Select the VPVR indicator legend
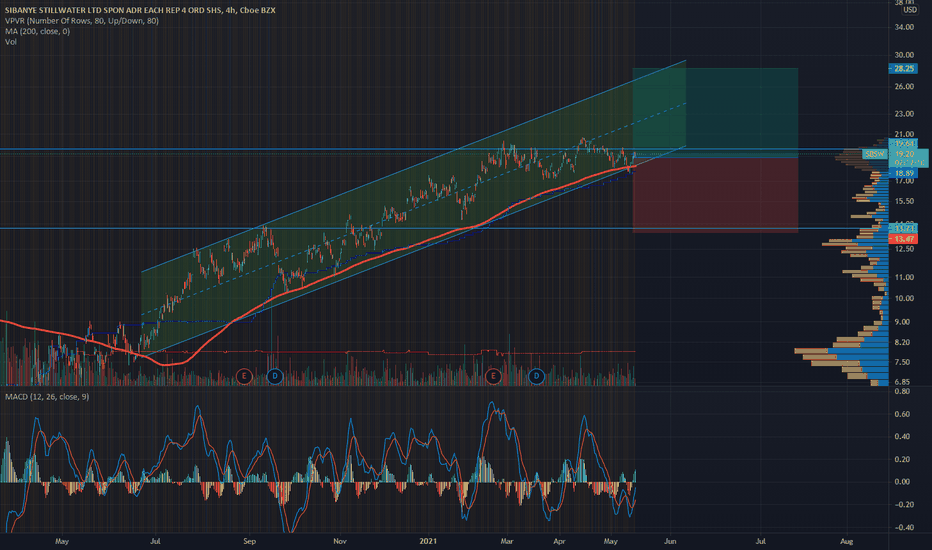 point(82,21)
